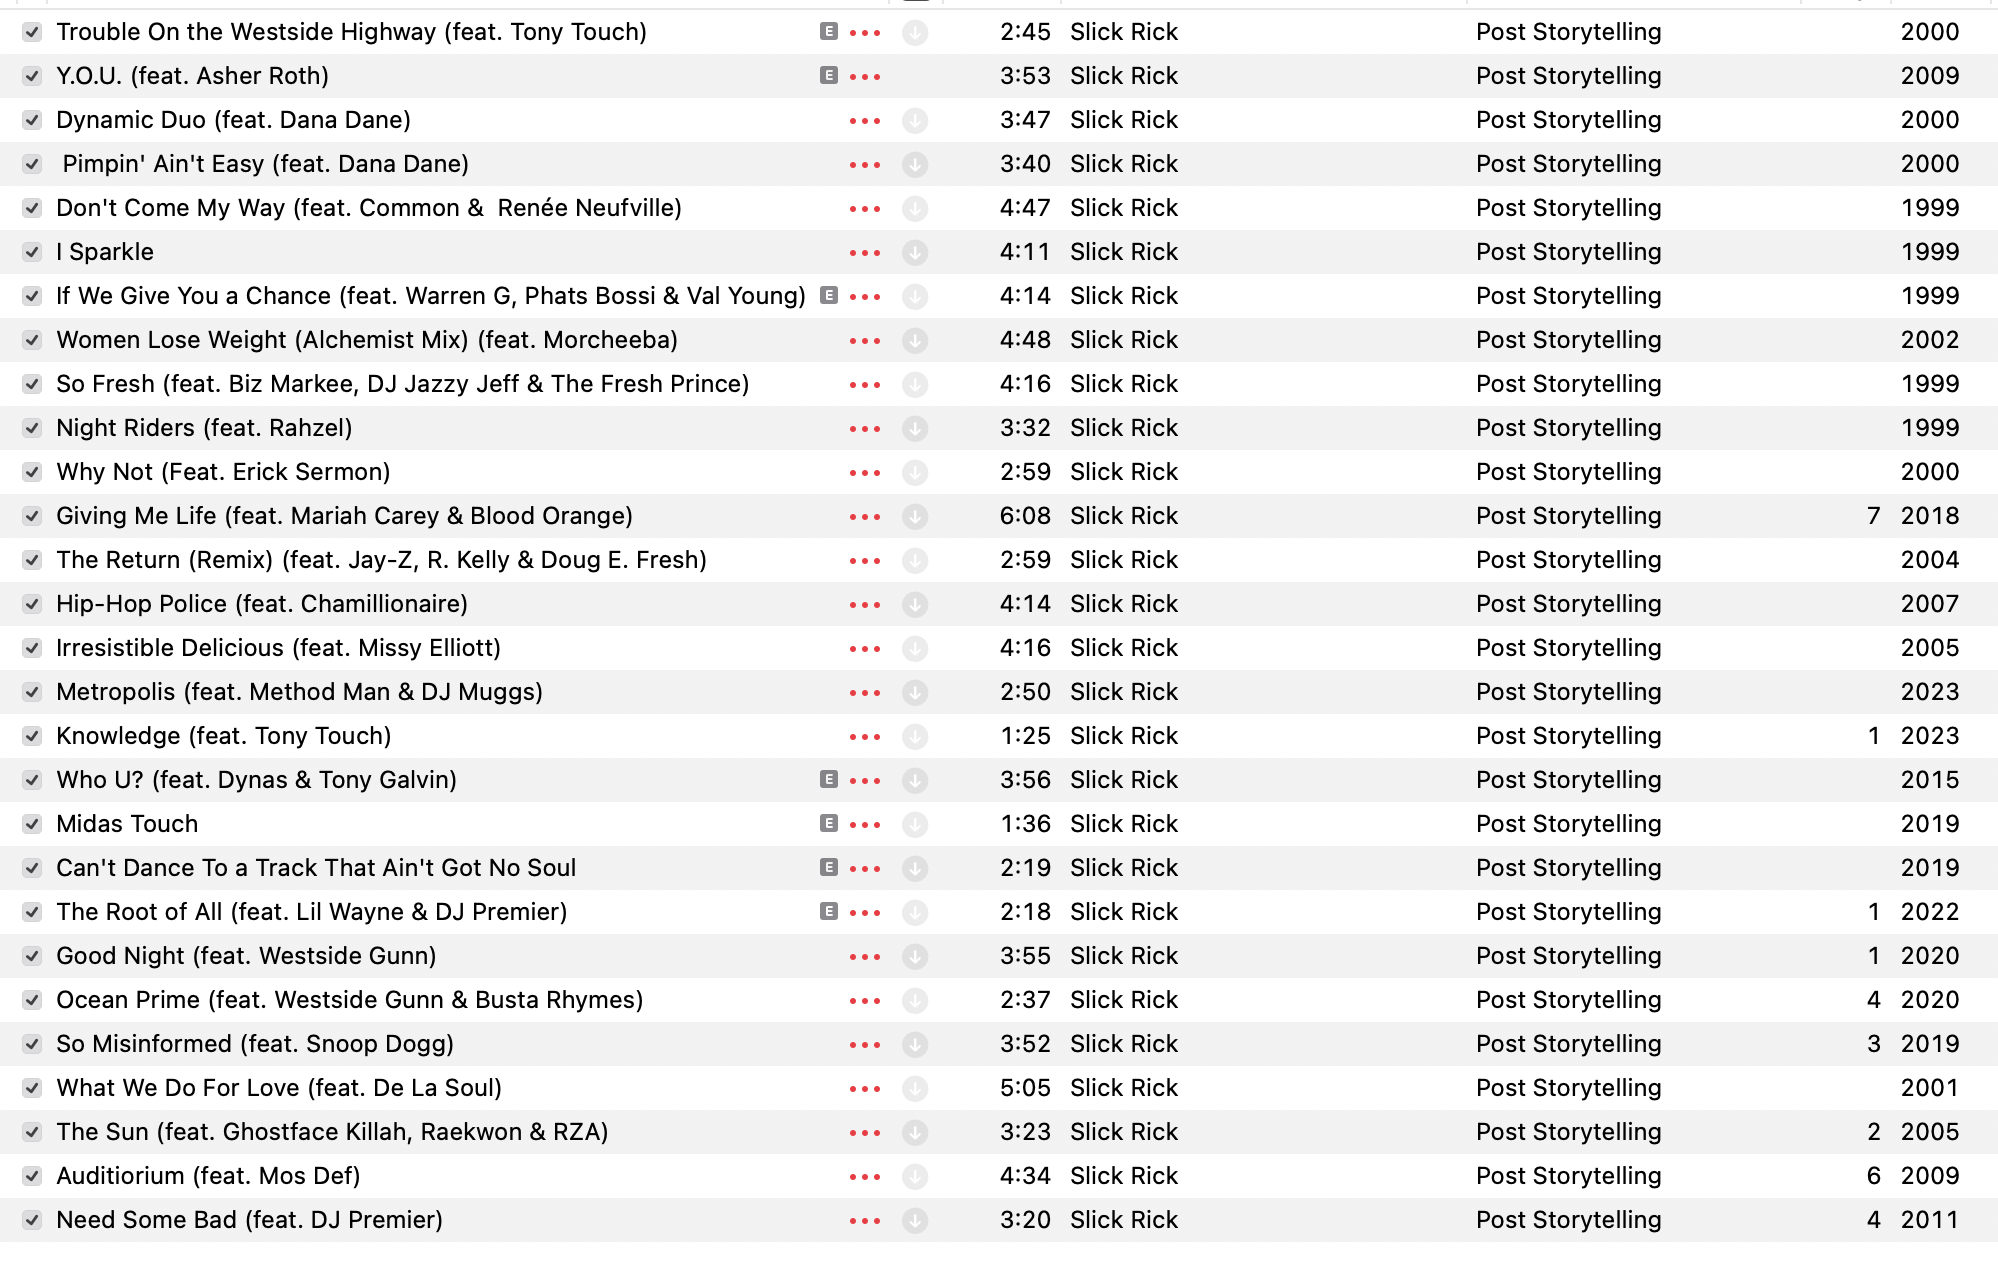
Task: Click the 6:08 duration of Giving Me Life
Action: click(x=1025, y=516)
